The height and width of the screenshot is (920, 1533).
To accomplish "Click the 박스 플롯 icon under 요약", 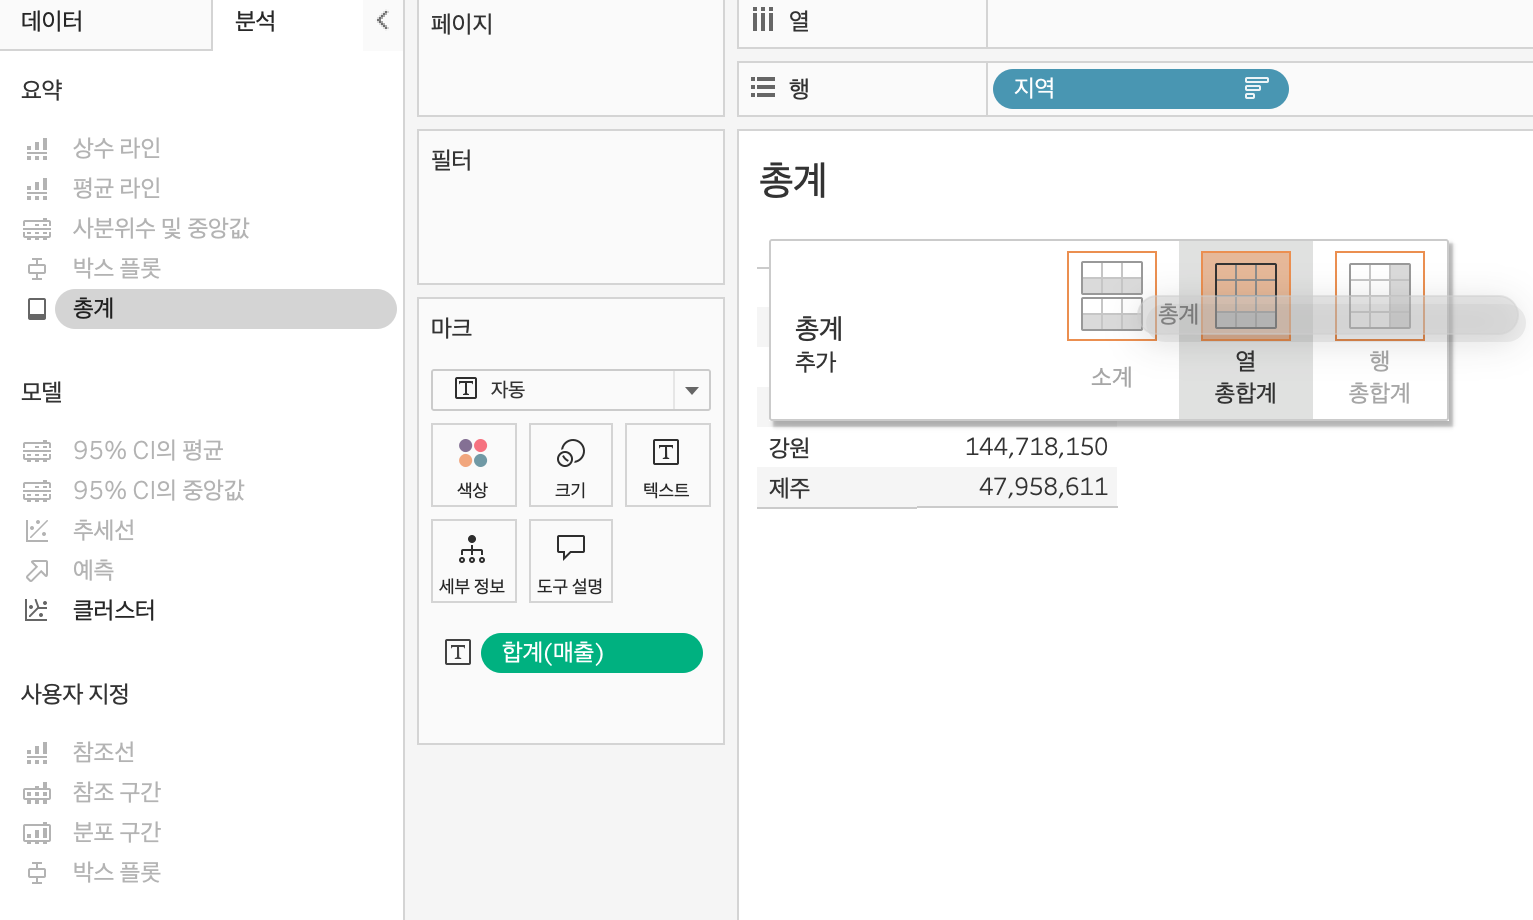I will (37, 269).
